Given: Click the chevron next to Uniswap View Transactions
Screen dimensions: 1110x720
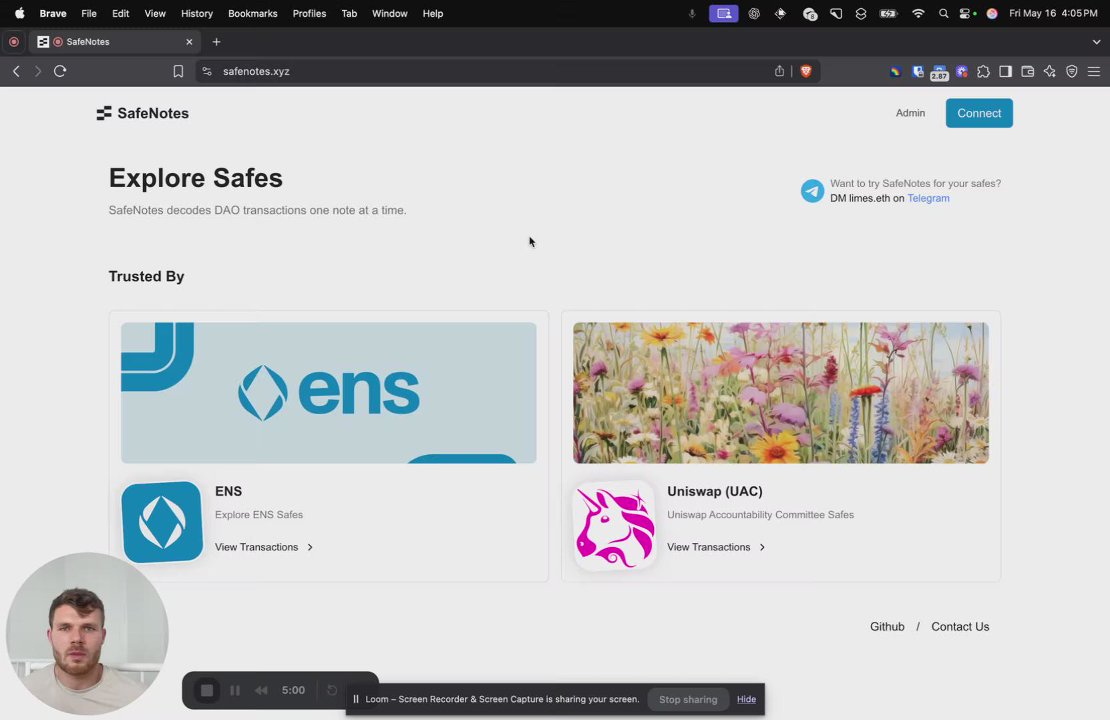Looking at the screenshot, I should (x=762, y=547).
